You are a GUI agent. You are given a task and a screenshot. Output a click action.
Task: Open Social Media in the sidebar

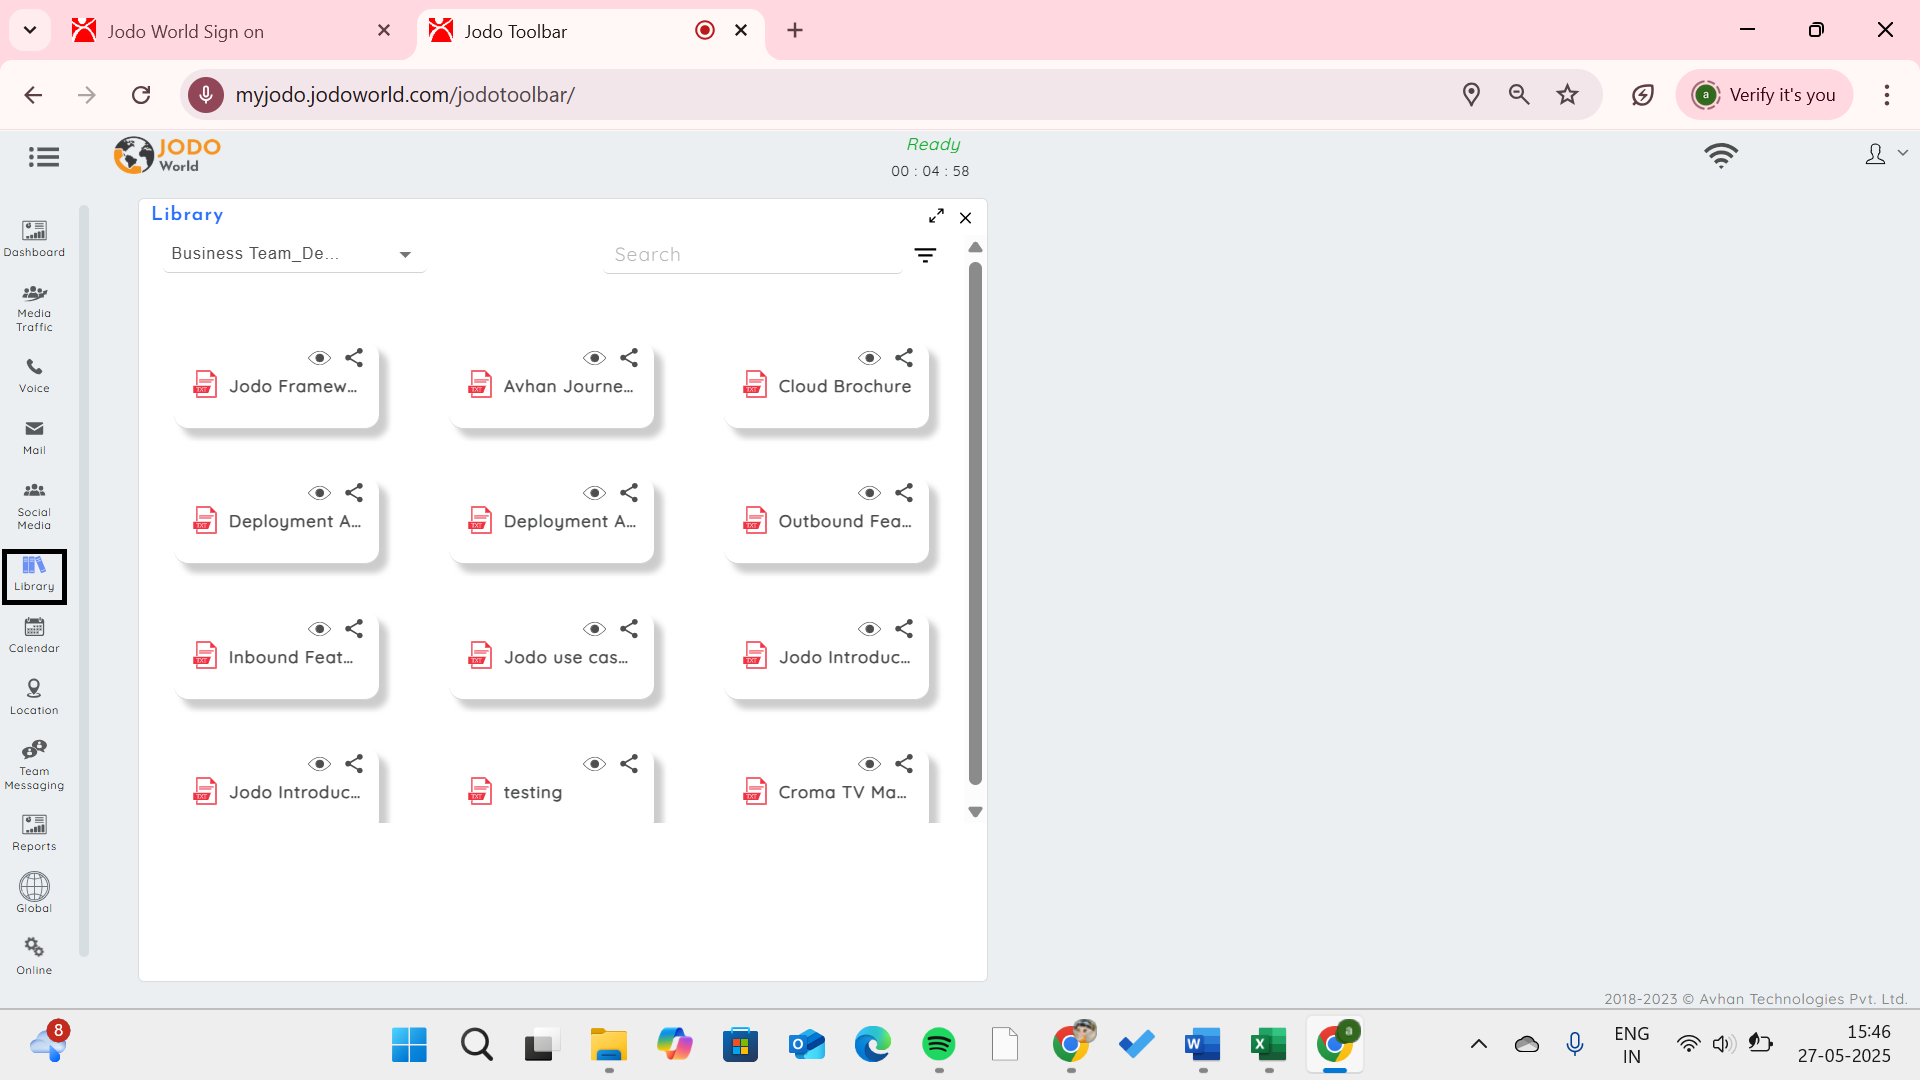(34, 505)
